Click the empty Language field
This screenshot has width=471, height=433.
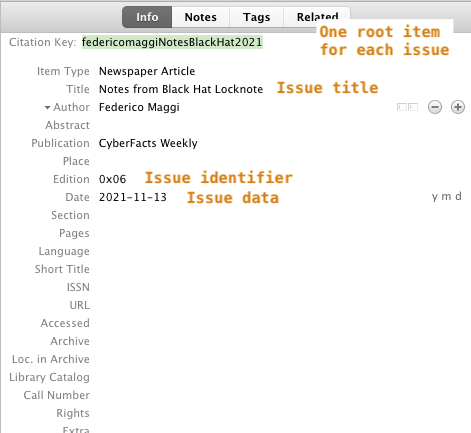click(280, 251)
